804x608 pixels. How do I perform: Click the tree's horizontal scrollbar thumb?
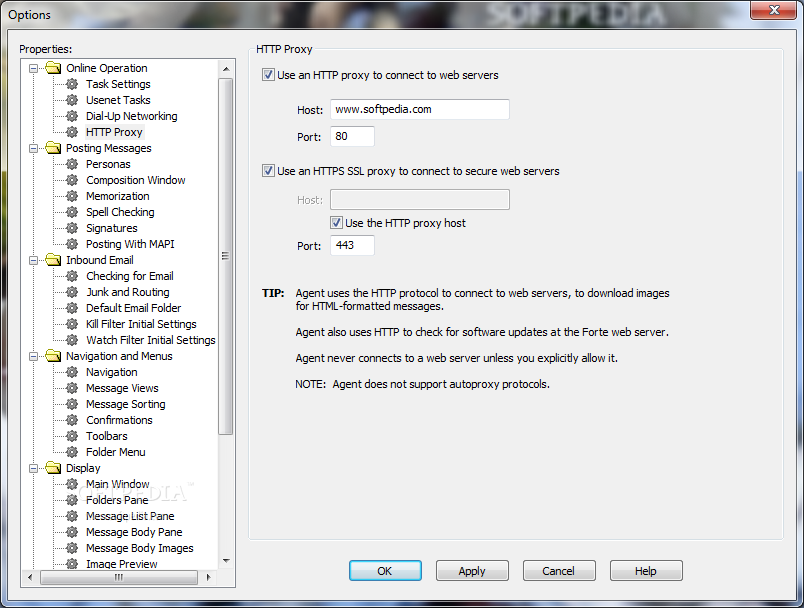(x=118, y=578)
